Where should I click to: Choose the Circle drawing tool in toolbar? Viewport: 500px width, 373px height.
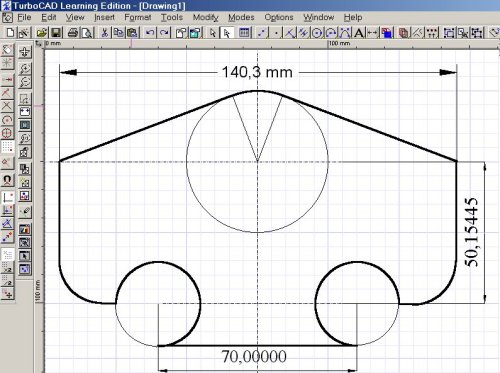click(x=317, y=33)
